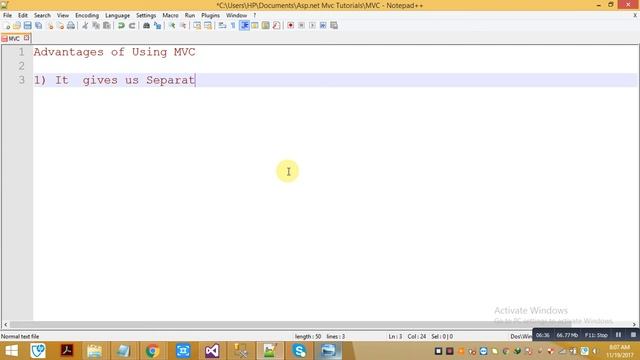Undo the last edit via toolbar
Image resolution: width=640 pixels, height=360 pixels.
121,25
